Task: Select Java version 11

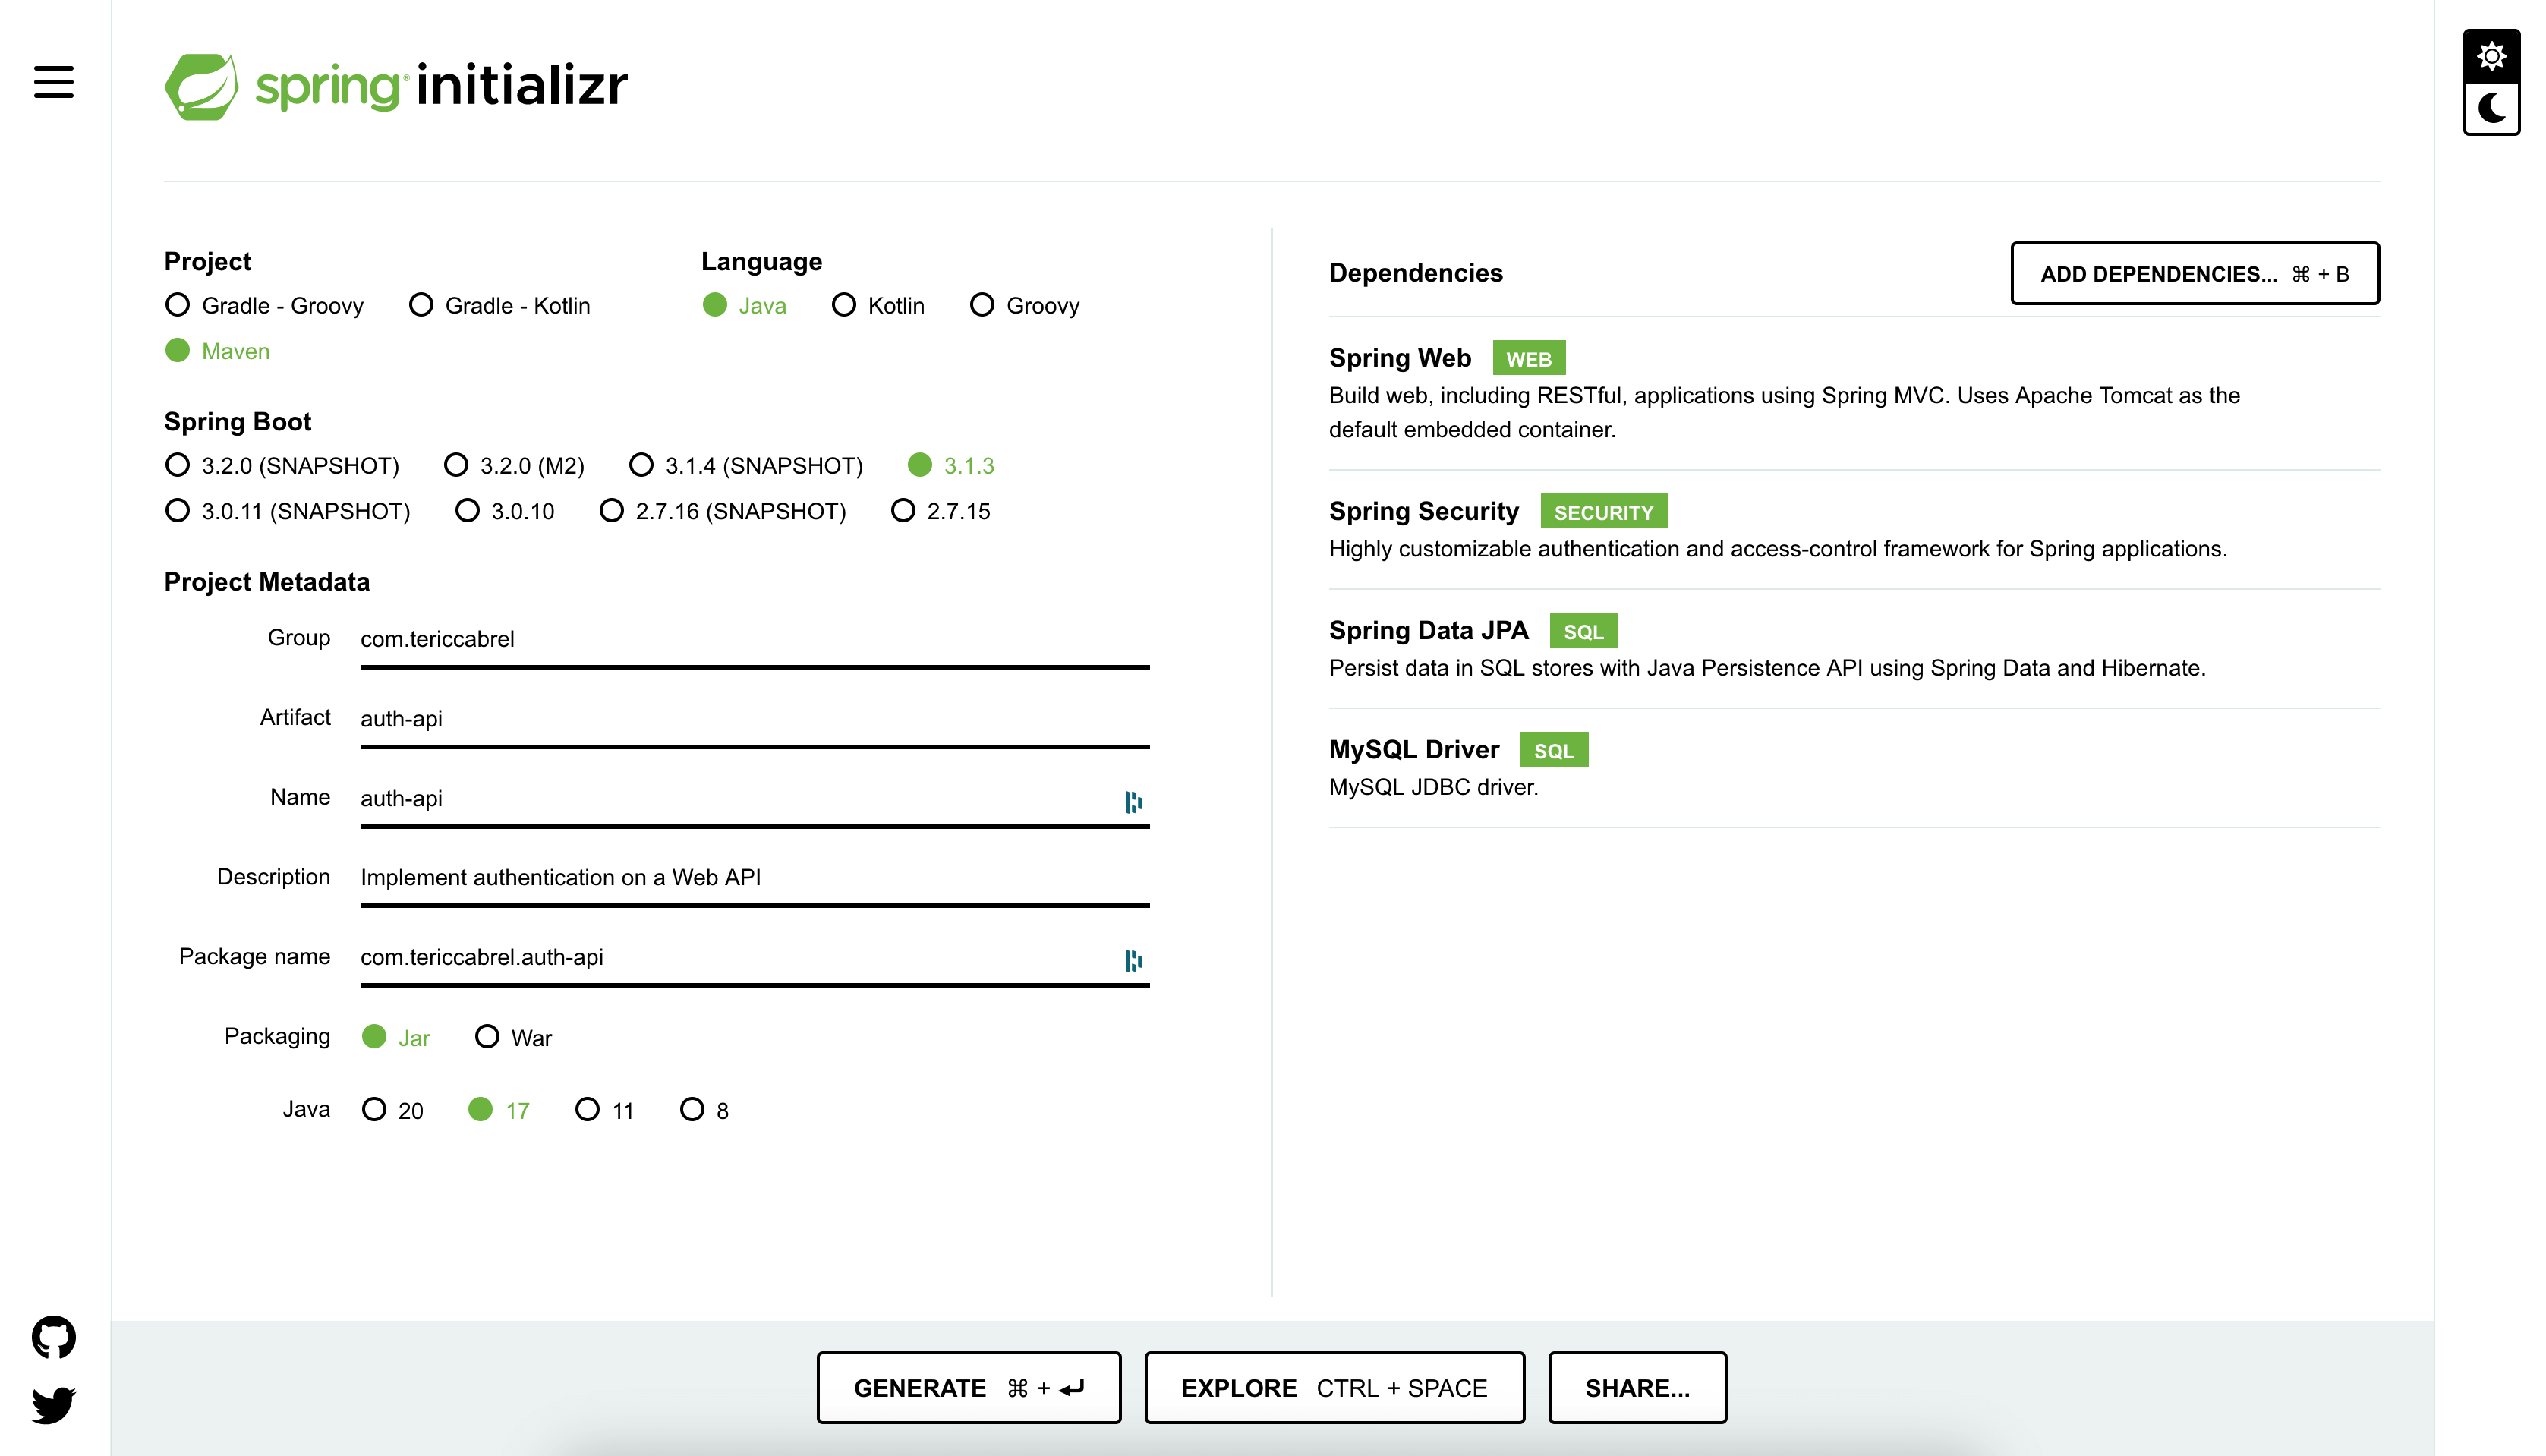Action: [588, 1109]
